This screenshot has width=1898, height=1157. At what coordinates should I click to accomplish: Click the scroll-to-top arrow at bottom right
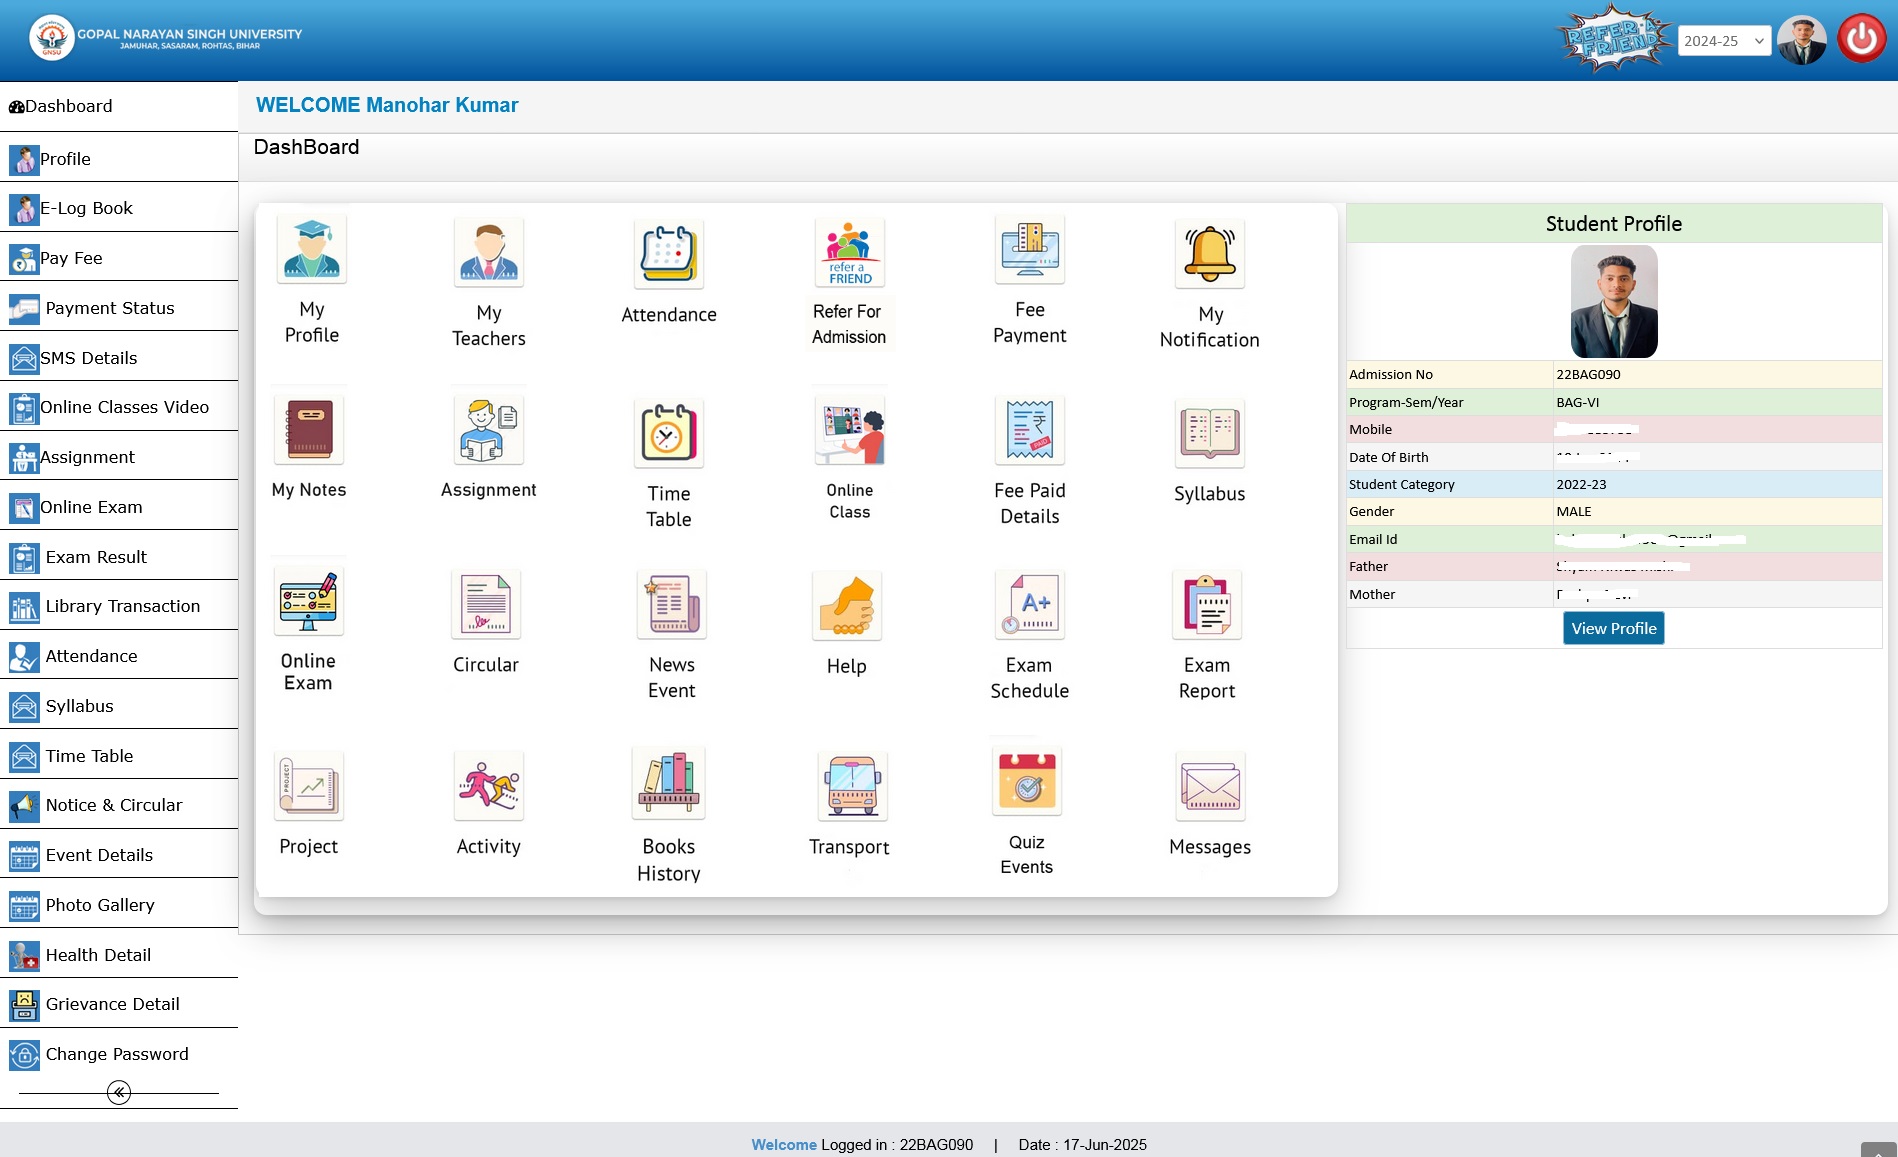(x=1878, y=1150)
